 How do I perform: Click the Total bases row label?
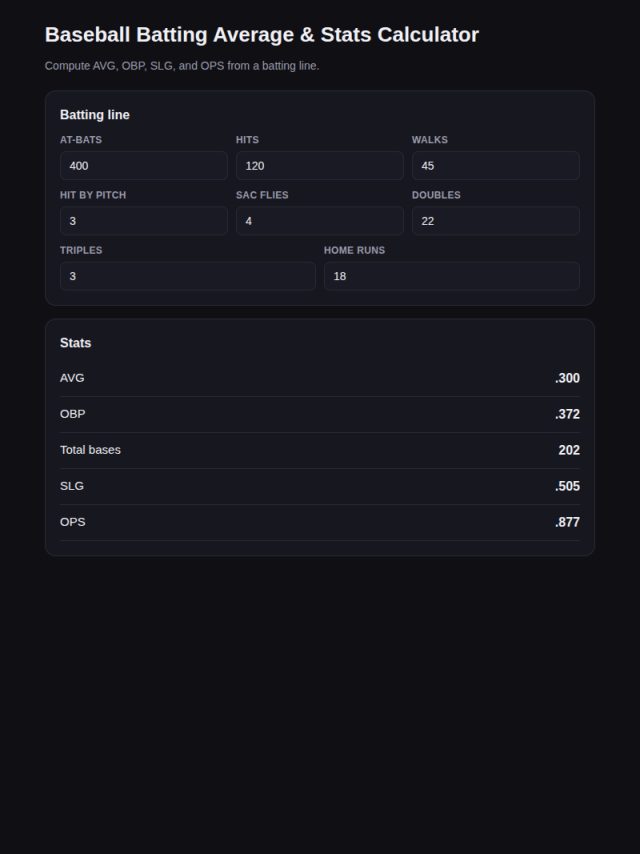[90, 450]
